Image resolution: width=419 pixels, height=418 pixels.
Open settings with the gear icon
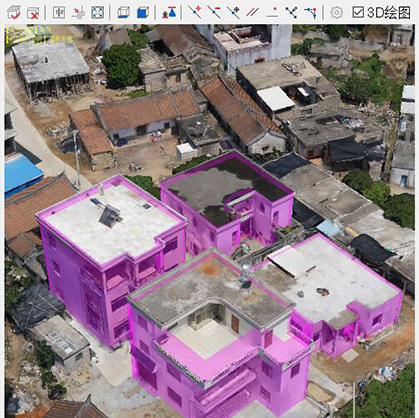pos(337,13)
